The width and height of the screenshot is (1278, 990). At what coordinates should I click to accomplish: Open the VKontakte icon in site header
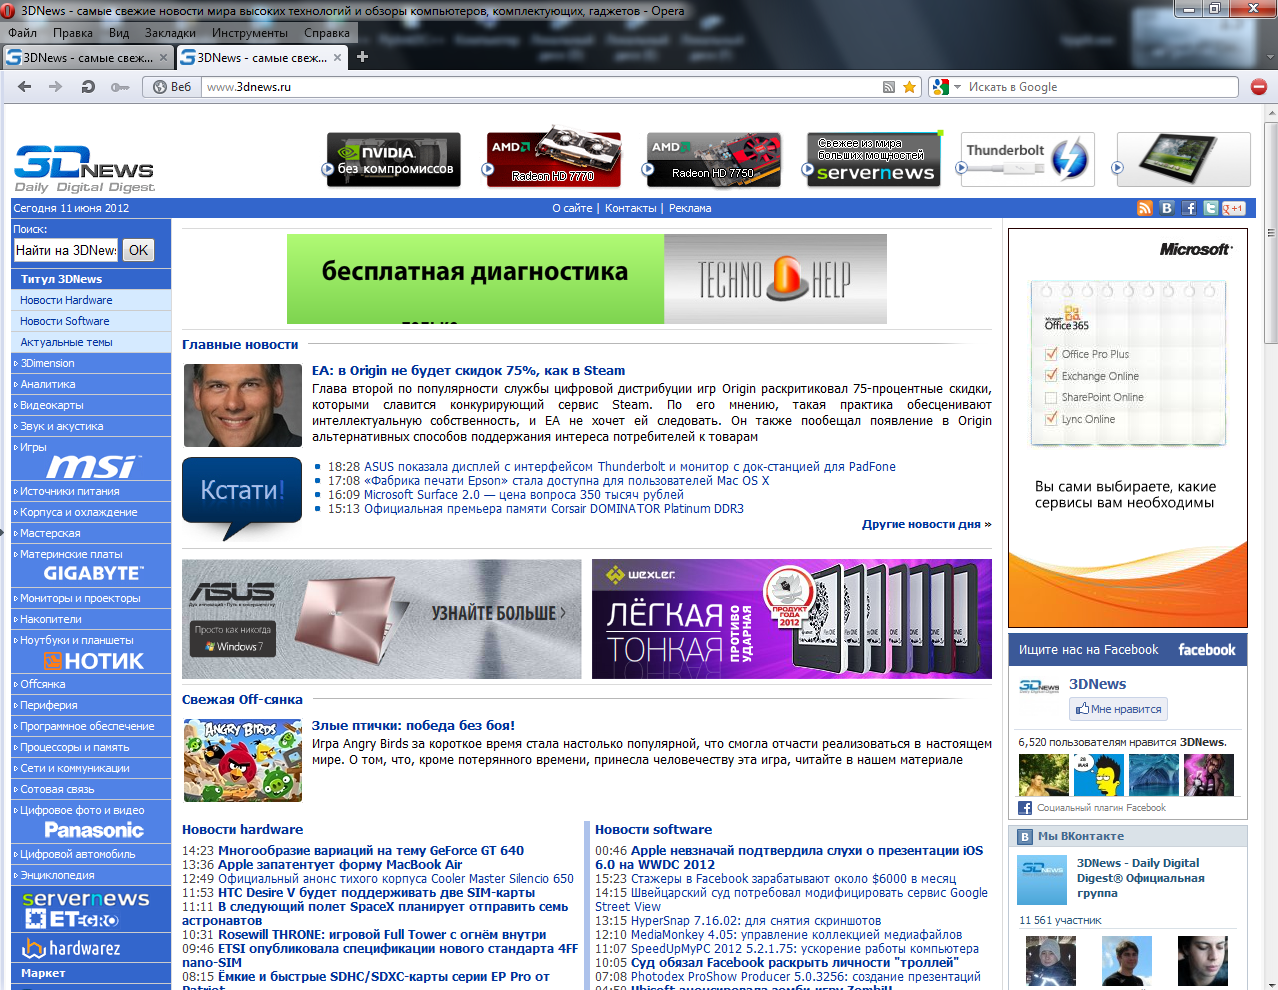point(1167,208)
